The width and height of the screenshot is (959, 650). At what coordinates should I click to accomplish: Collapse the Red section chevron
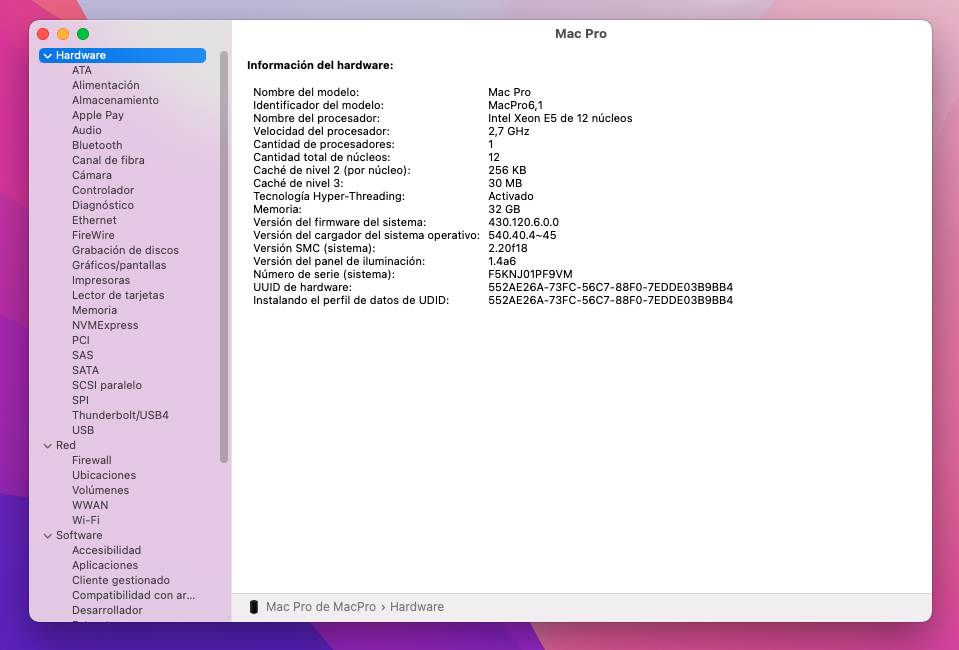click(x=48, y=446)
